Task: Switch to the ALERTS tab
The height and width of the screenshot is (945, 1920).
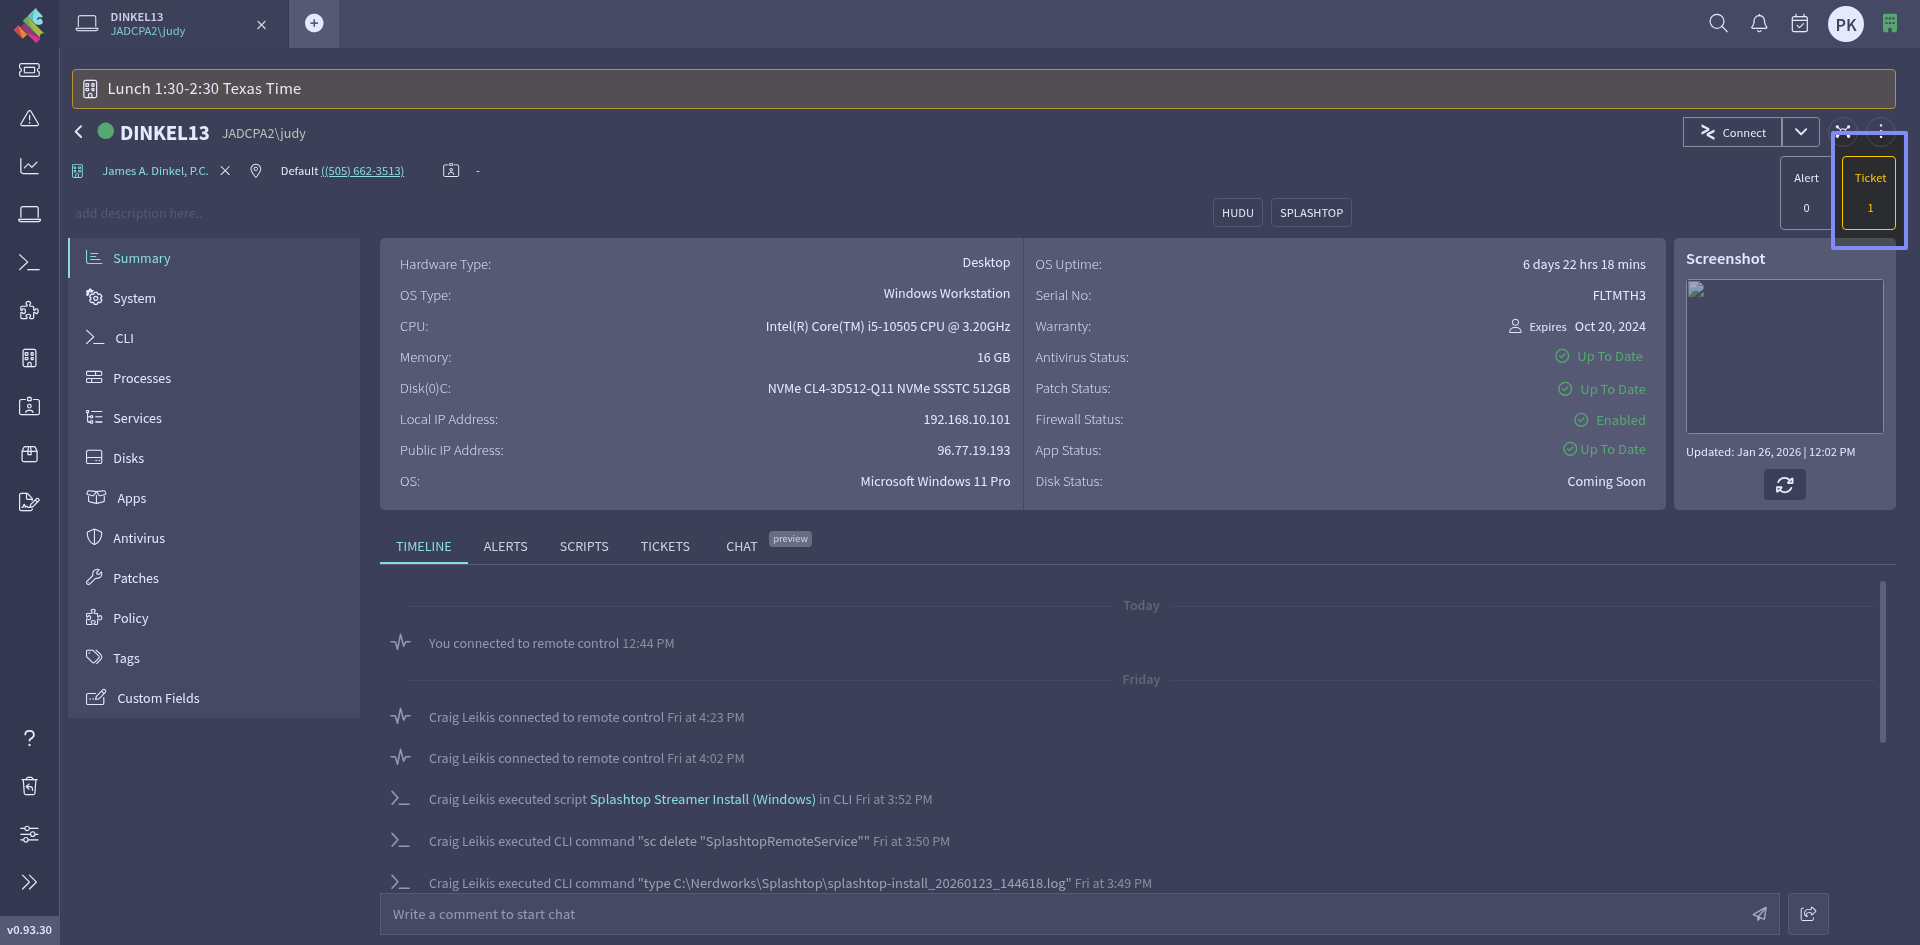Action: click(x=505, y=547)
